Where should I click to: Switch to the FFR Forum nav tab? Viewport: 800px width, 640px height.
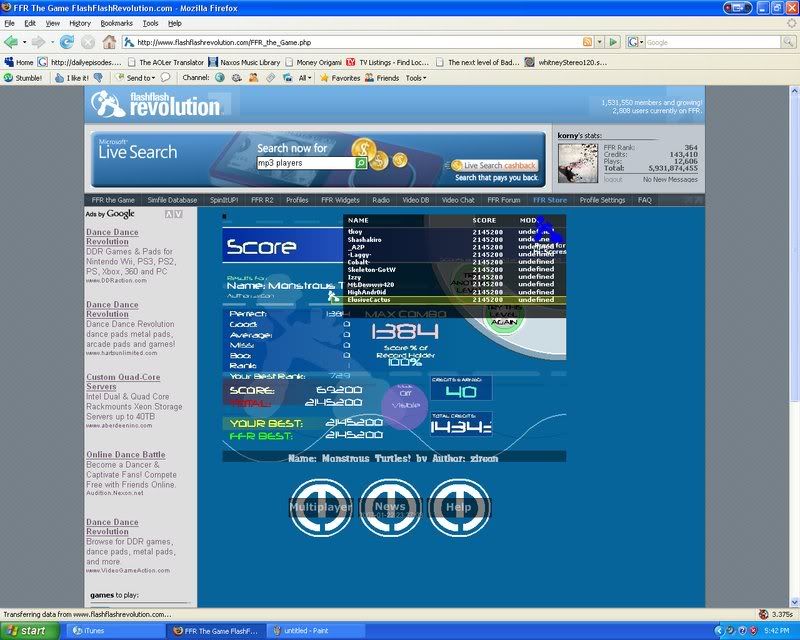[x=506, y=200]
